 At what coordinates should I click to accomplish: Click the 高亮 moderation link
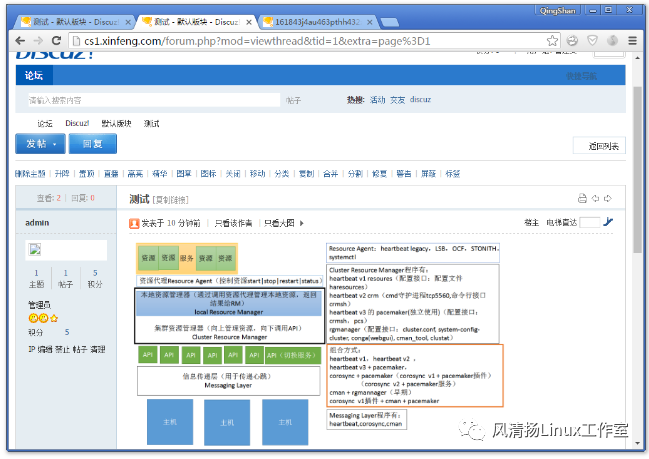pyautogui.click(x=135, y=174)
